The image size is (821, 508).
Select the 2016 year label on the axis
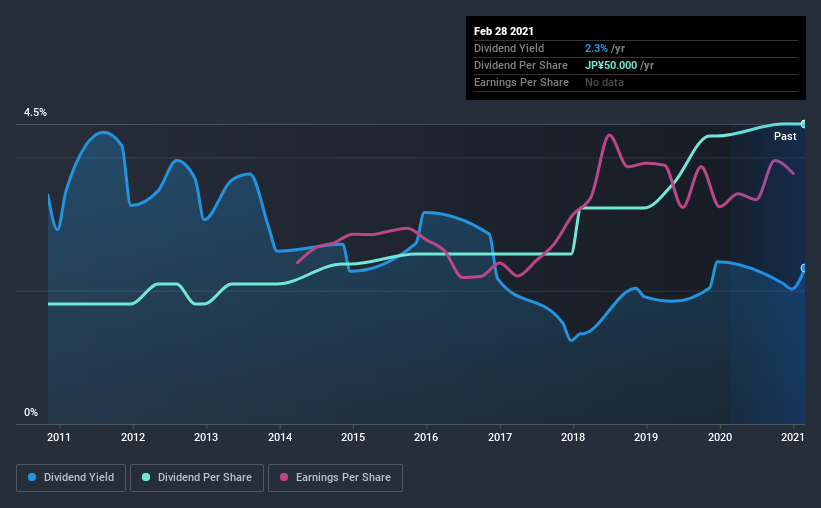click(426, 437)
